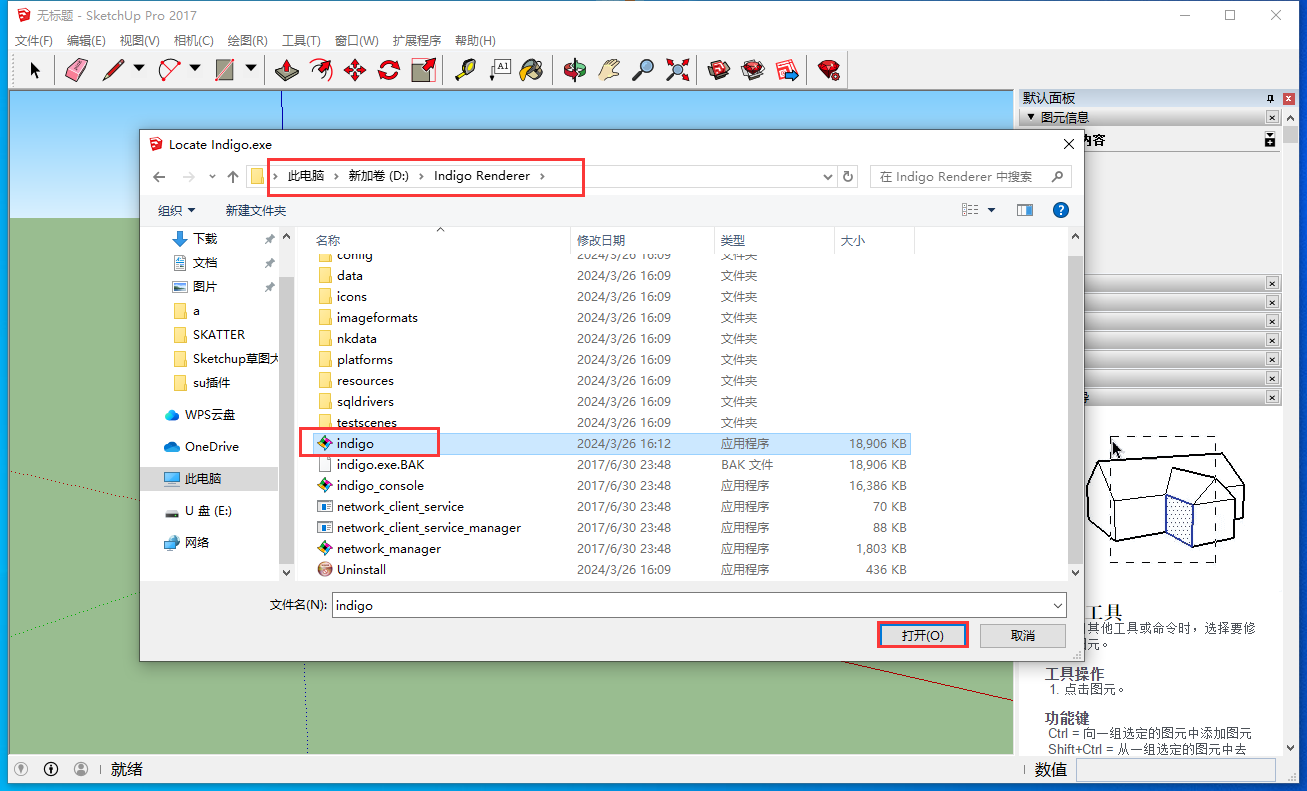Activate the Paint Bucket tool
This screenshot has height=791, width=1307.
[533, 70]
